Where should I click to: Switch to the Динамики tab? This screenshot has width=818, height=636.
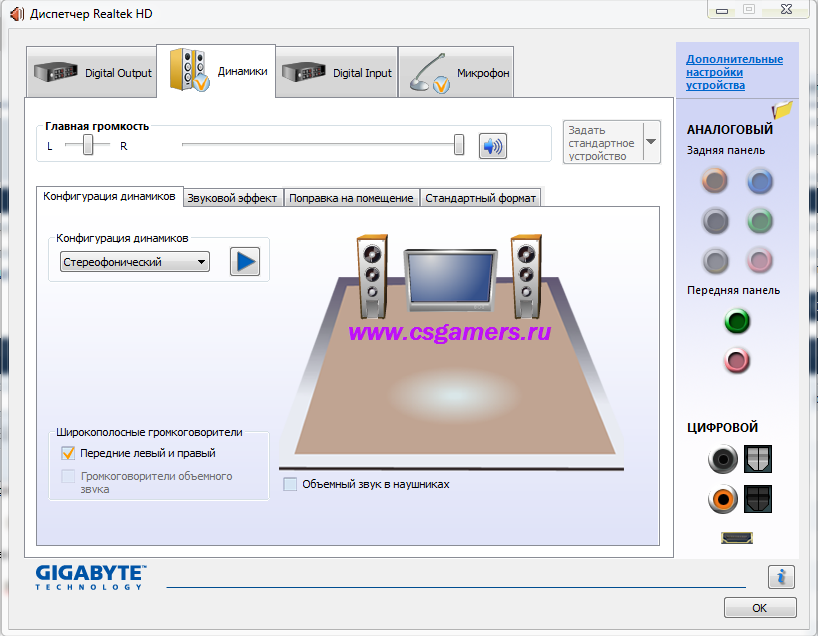(216, 71)
